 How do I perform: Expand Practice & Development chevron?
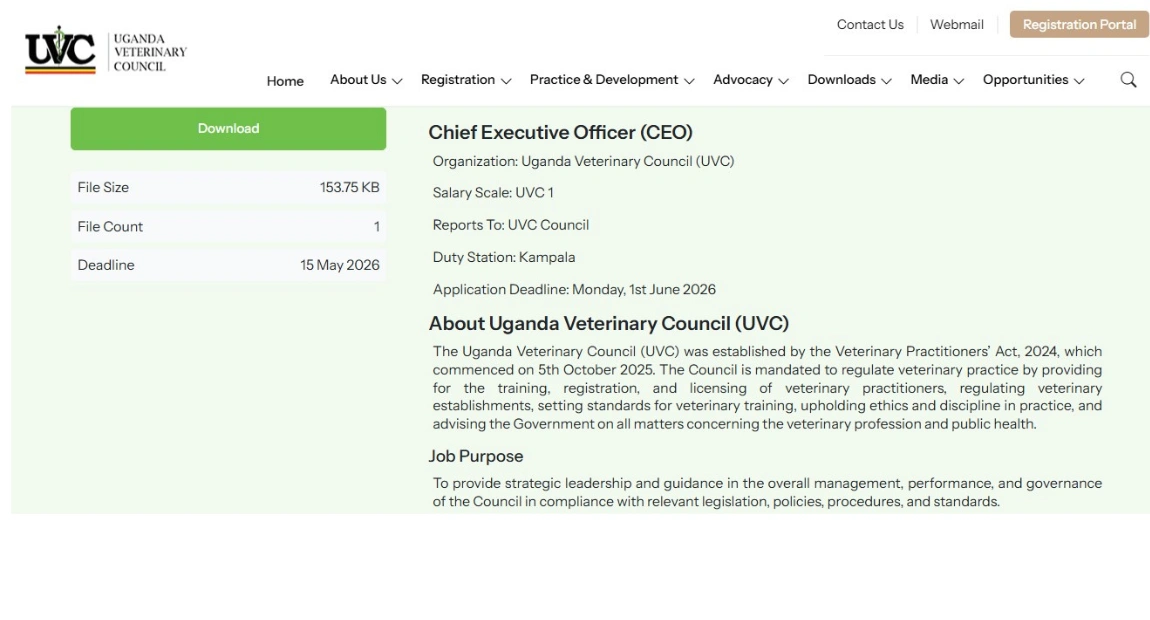point(689,81)
